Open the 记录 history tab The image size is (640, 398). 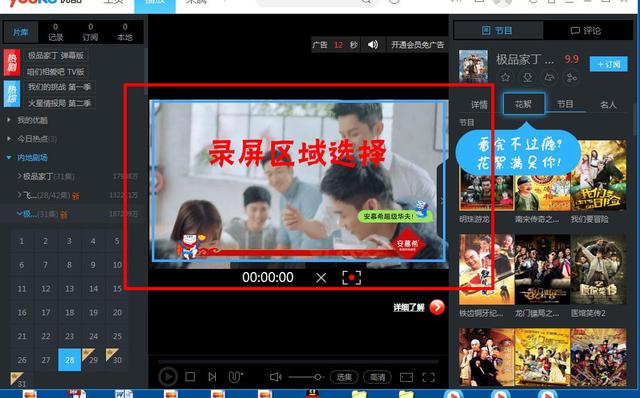[56, 32]
